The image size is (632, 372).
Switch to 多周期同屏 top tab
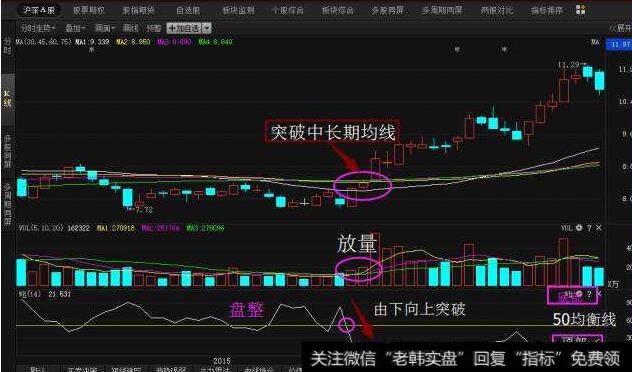pyautogui.click(x=442, y=10)
